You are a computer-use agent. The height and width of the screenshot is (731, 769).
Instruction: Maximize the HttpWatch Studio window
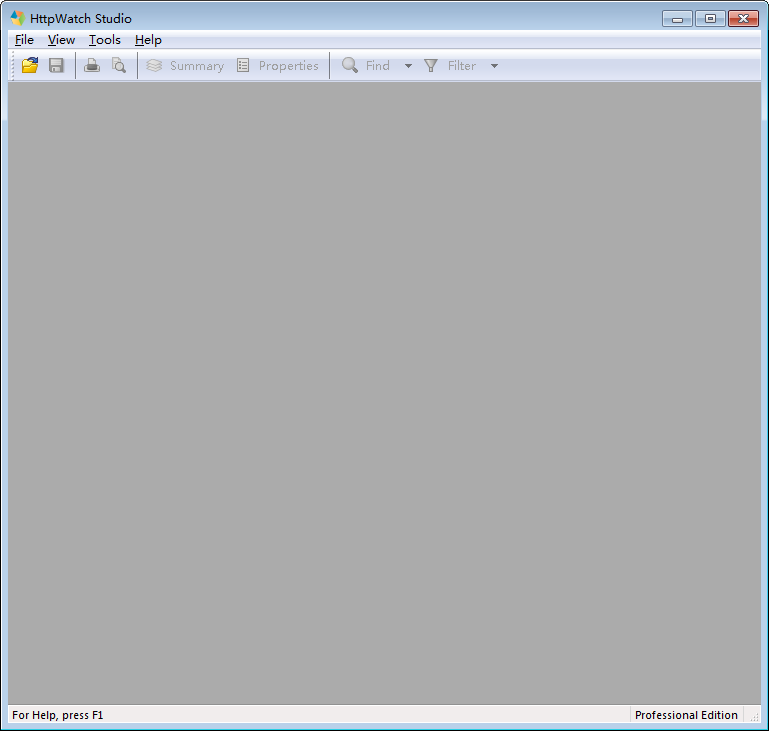point(709,18)
